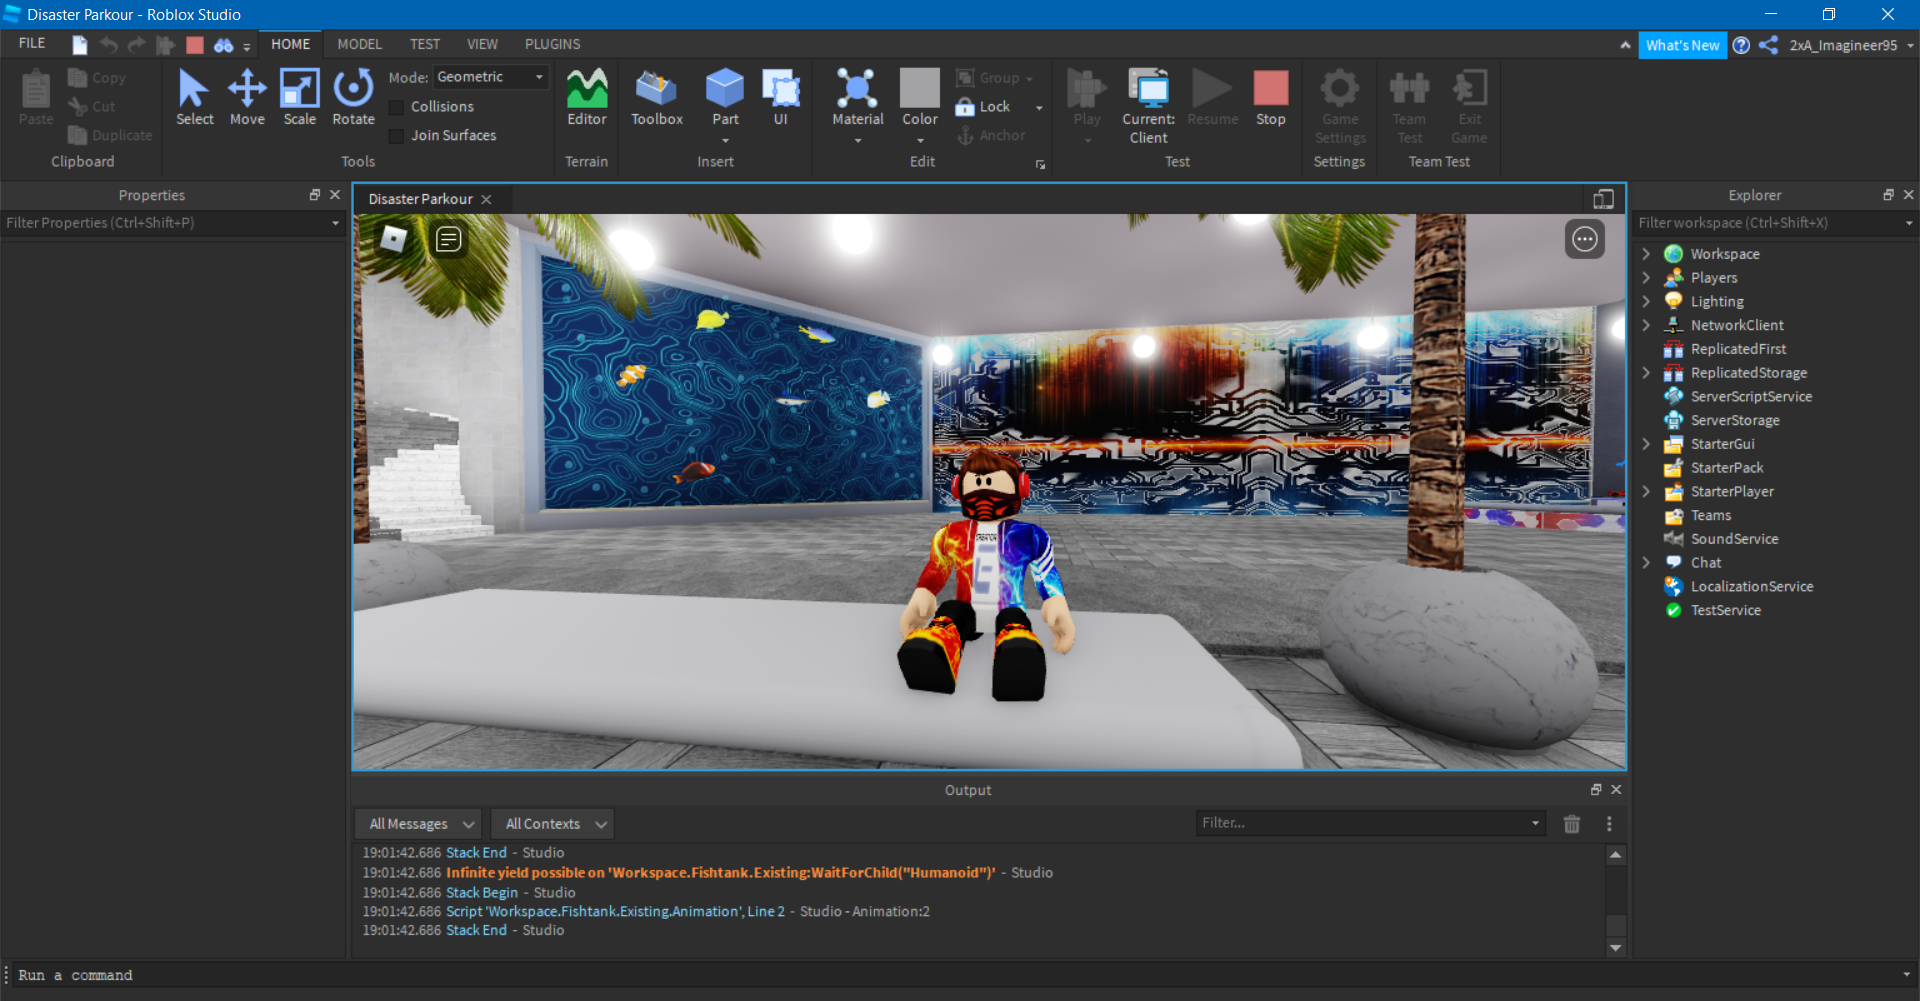Switch to the TEST ribbon tab
Screen dimensions: 1920x1001
424,44
